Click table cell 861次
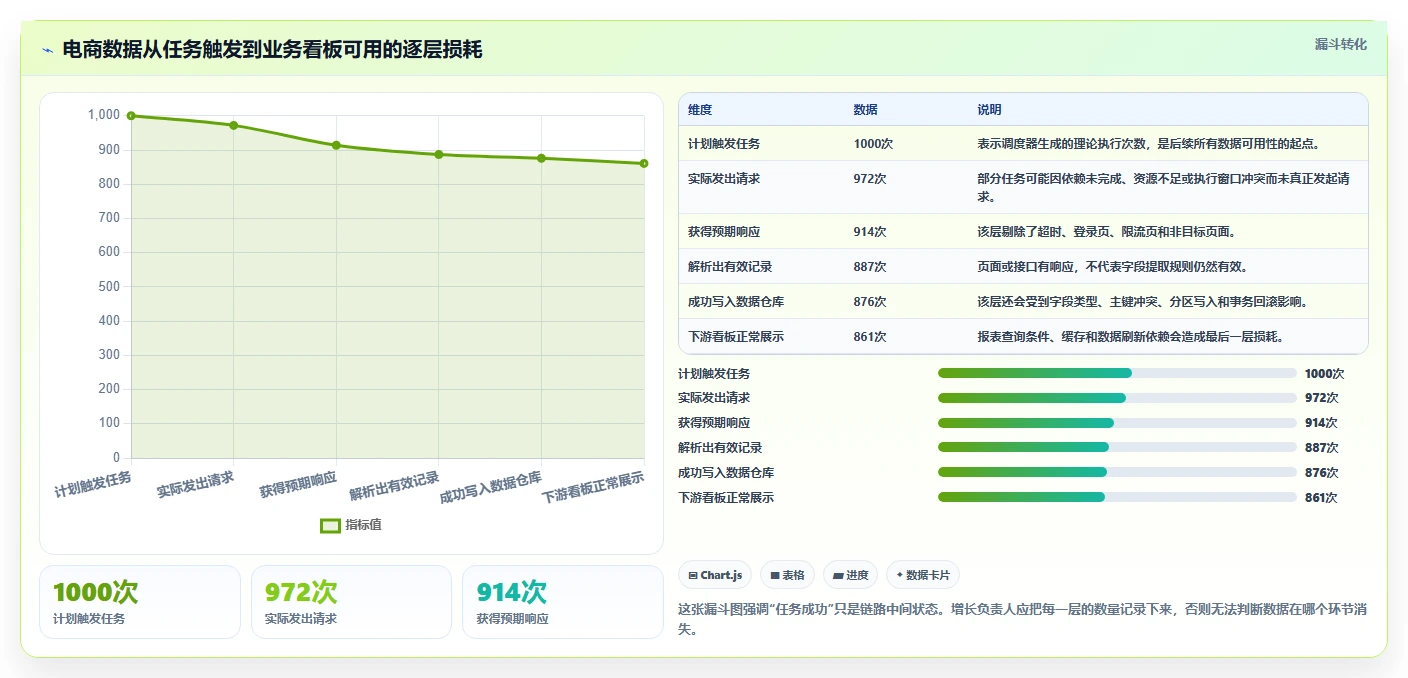The height and width of the screenshot is (678, 1408). click(870, 337)
